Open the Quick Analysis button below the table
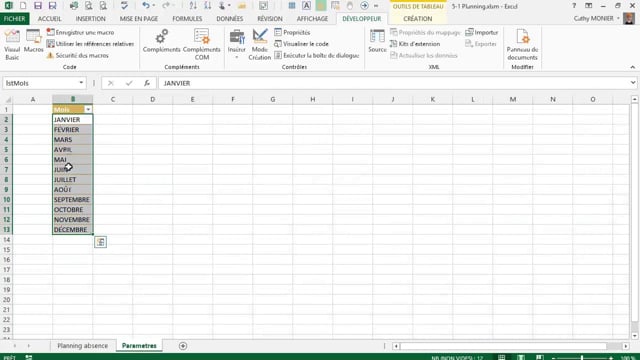The height and width of the screenshot is (360, 640). pyautogui.click(x=100, y=242)
